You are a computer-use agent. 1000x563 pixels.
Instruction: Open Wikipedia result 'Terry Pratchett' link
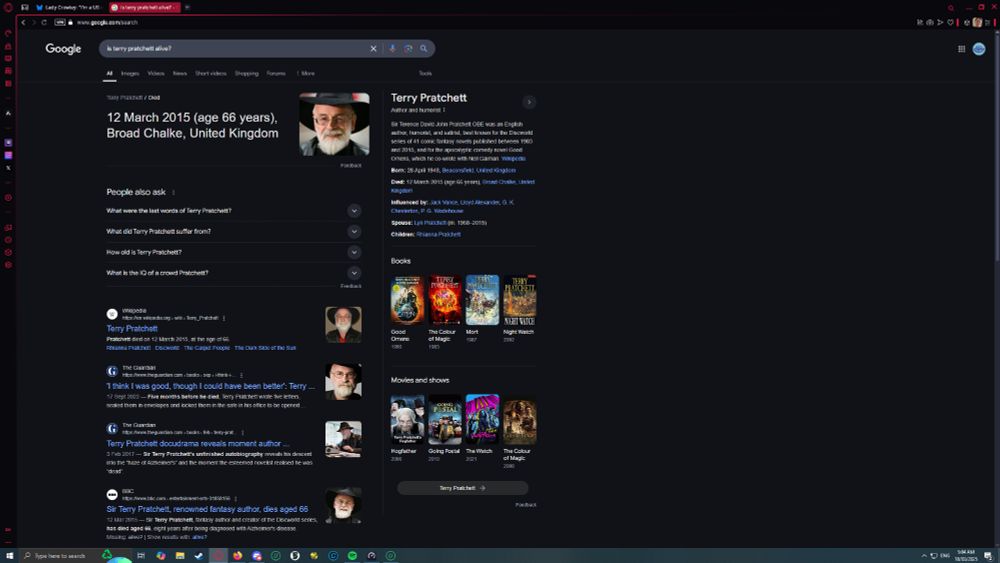(x=132, y=328)
